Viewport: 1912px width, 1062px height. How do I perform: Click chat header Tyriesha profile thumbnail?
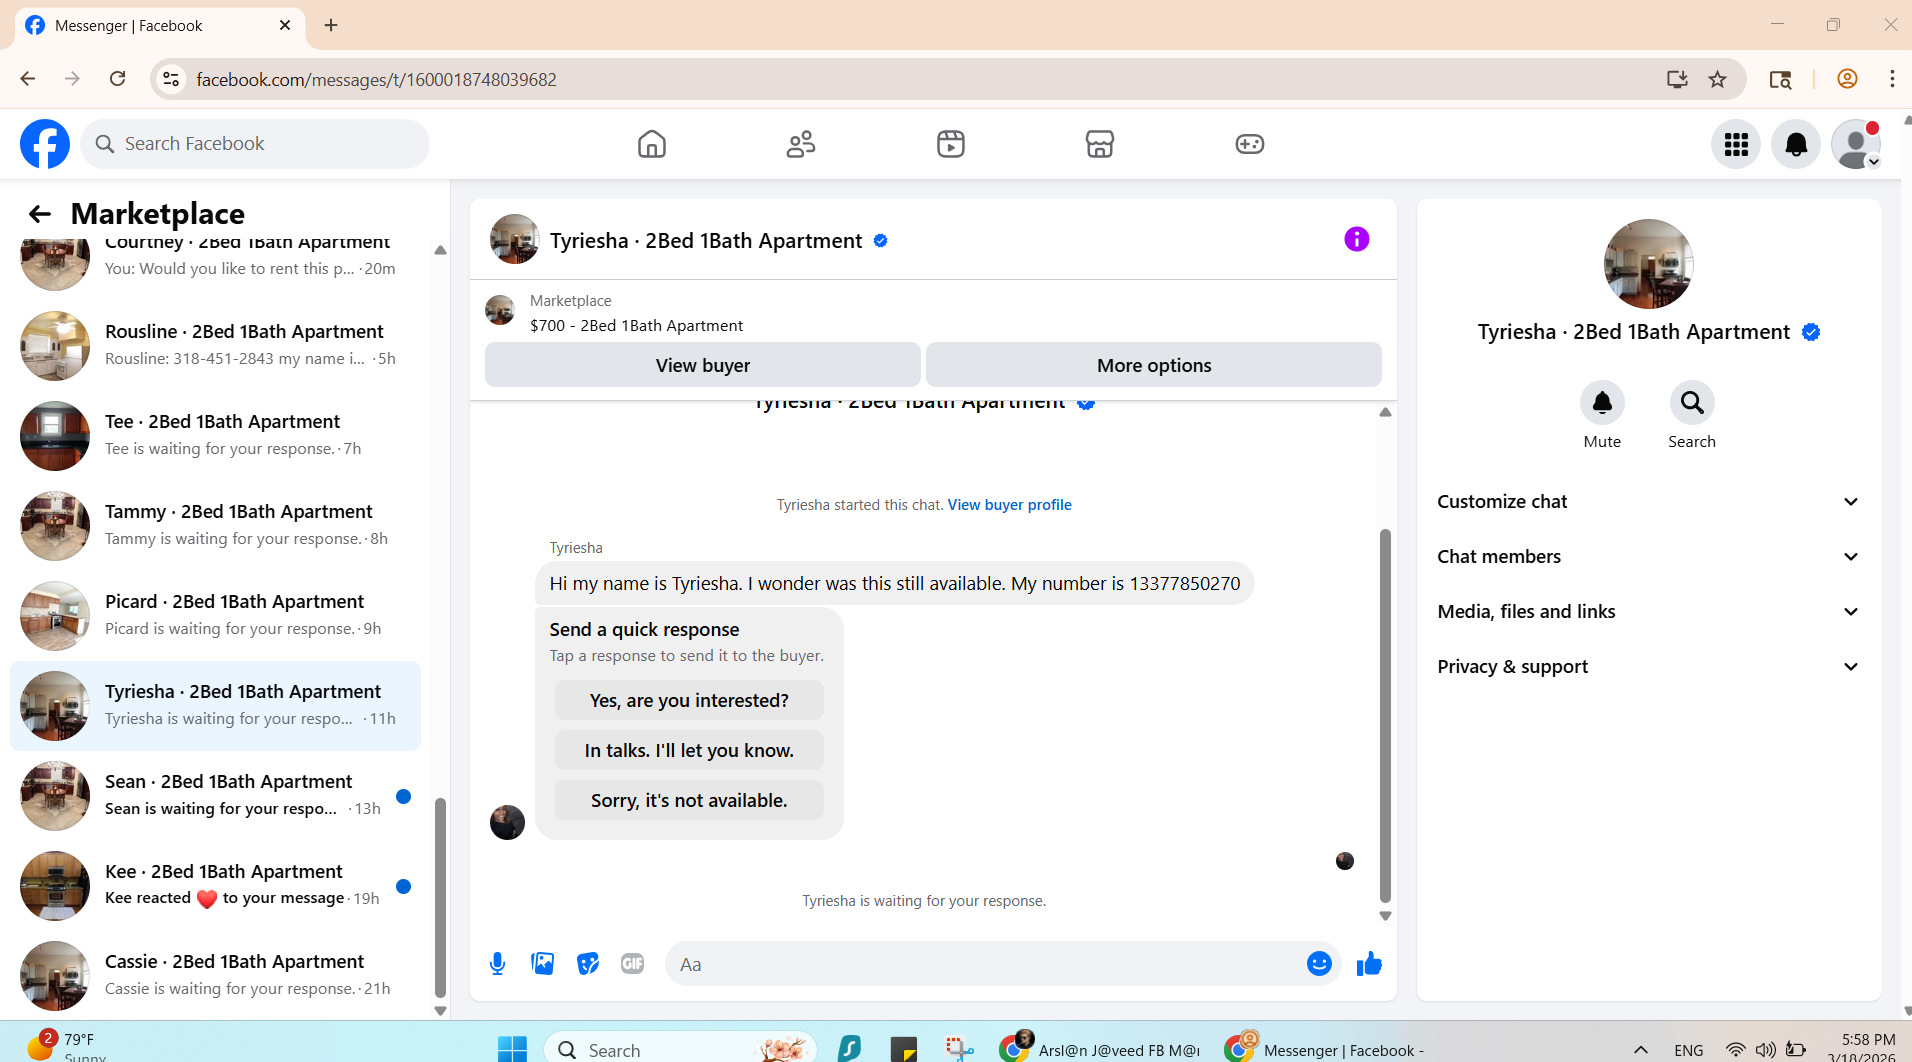coord(514,239)
